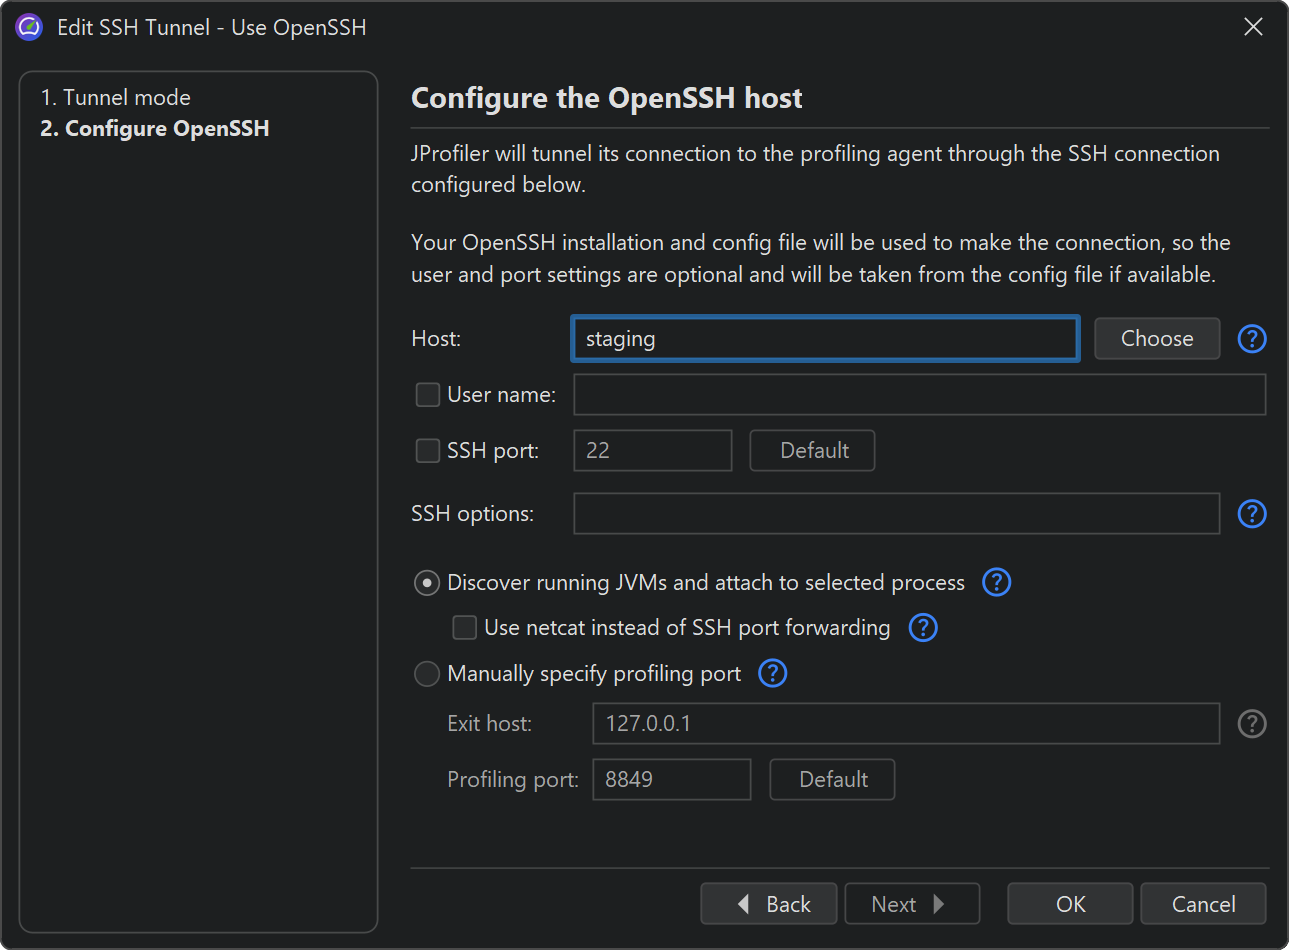Viewport: 1289px width, 950px height.
Task: Open help for SSH options field
Action: (x=1252, y=514)
